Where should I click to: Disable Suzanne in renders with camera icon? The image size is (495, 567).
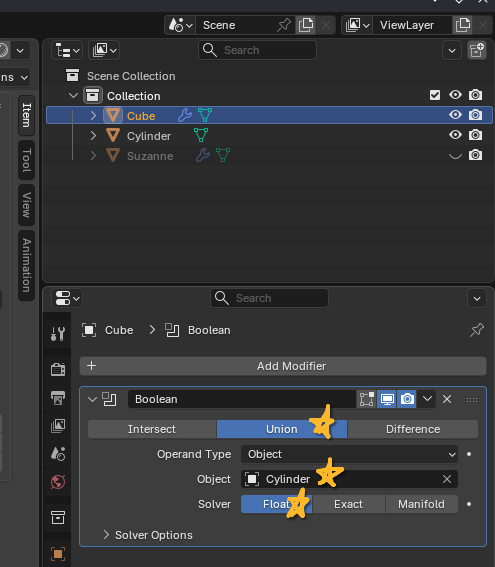point(475,155)
